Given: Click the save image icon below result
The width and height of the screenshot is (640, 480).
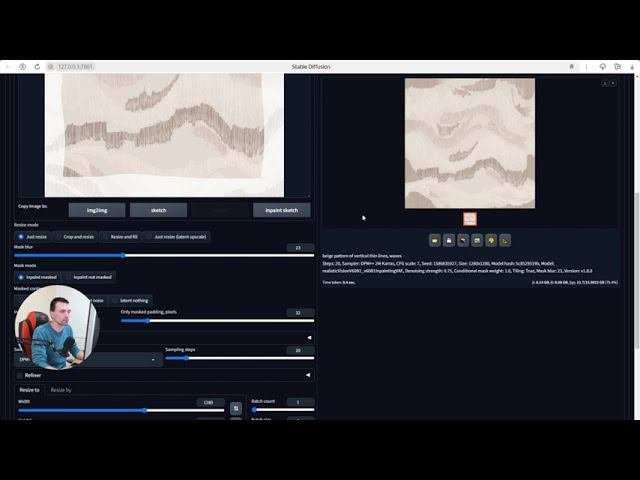Looking at the screenshot, I should [x=449, y=240].
